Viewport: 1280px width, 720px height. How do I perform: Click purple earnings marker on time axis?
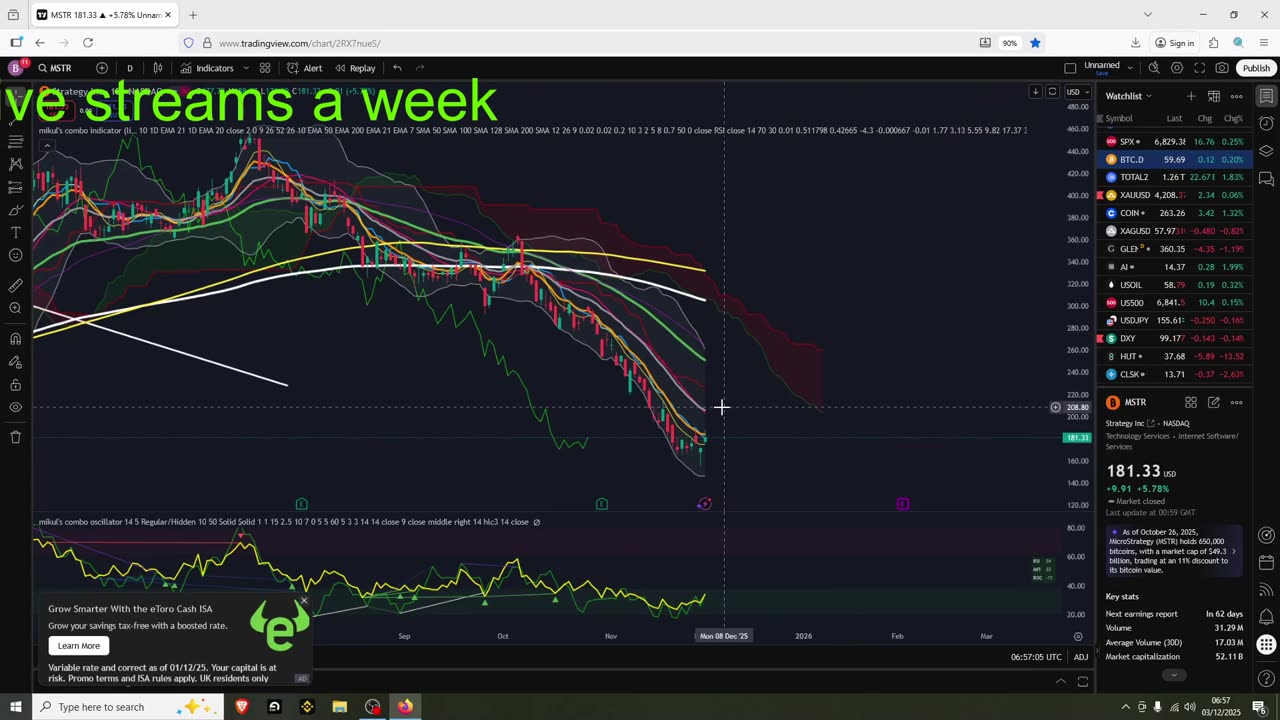tap(903, 504)
